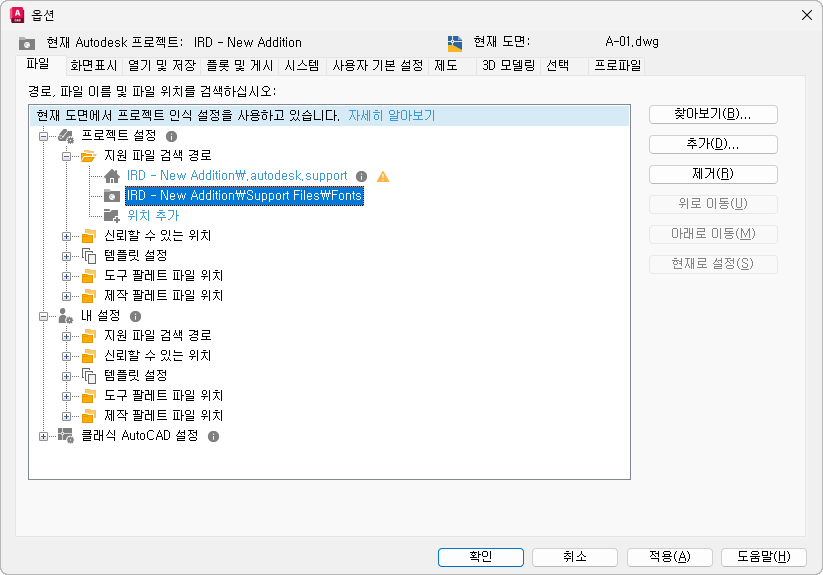The height and width of the screenshot is (575, 823).
Task: Select 내 설정 제작 팔레트 파일 위치 label
Action: click(x=163, y=416)
